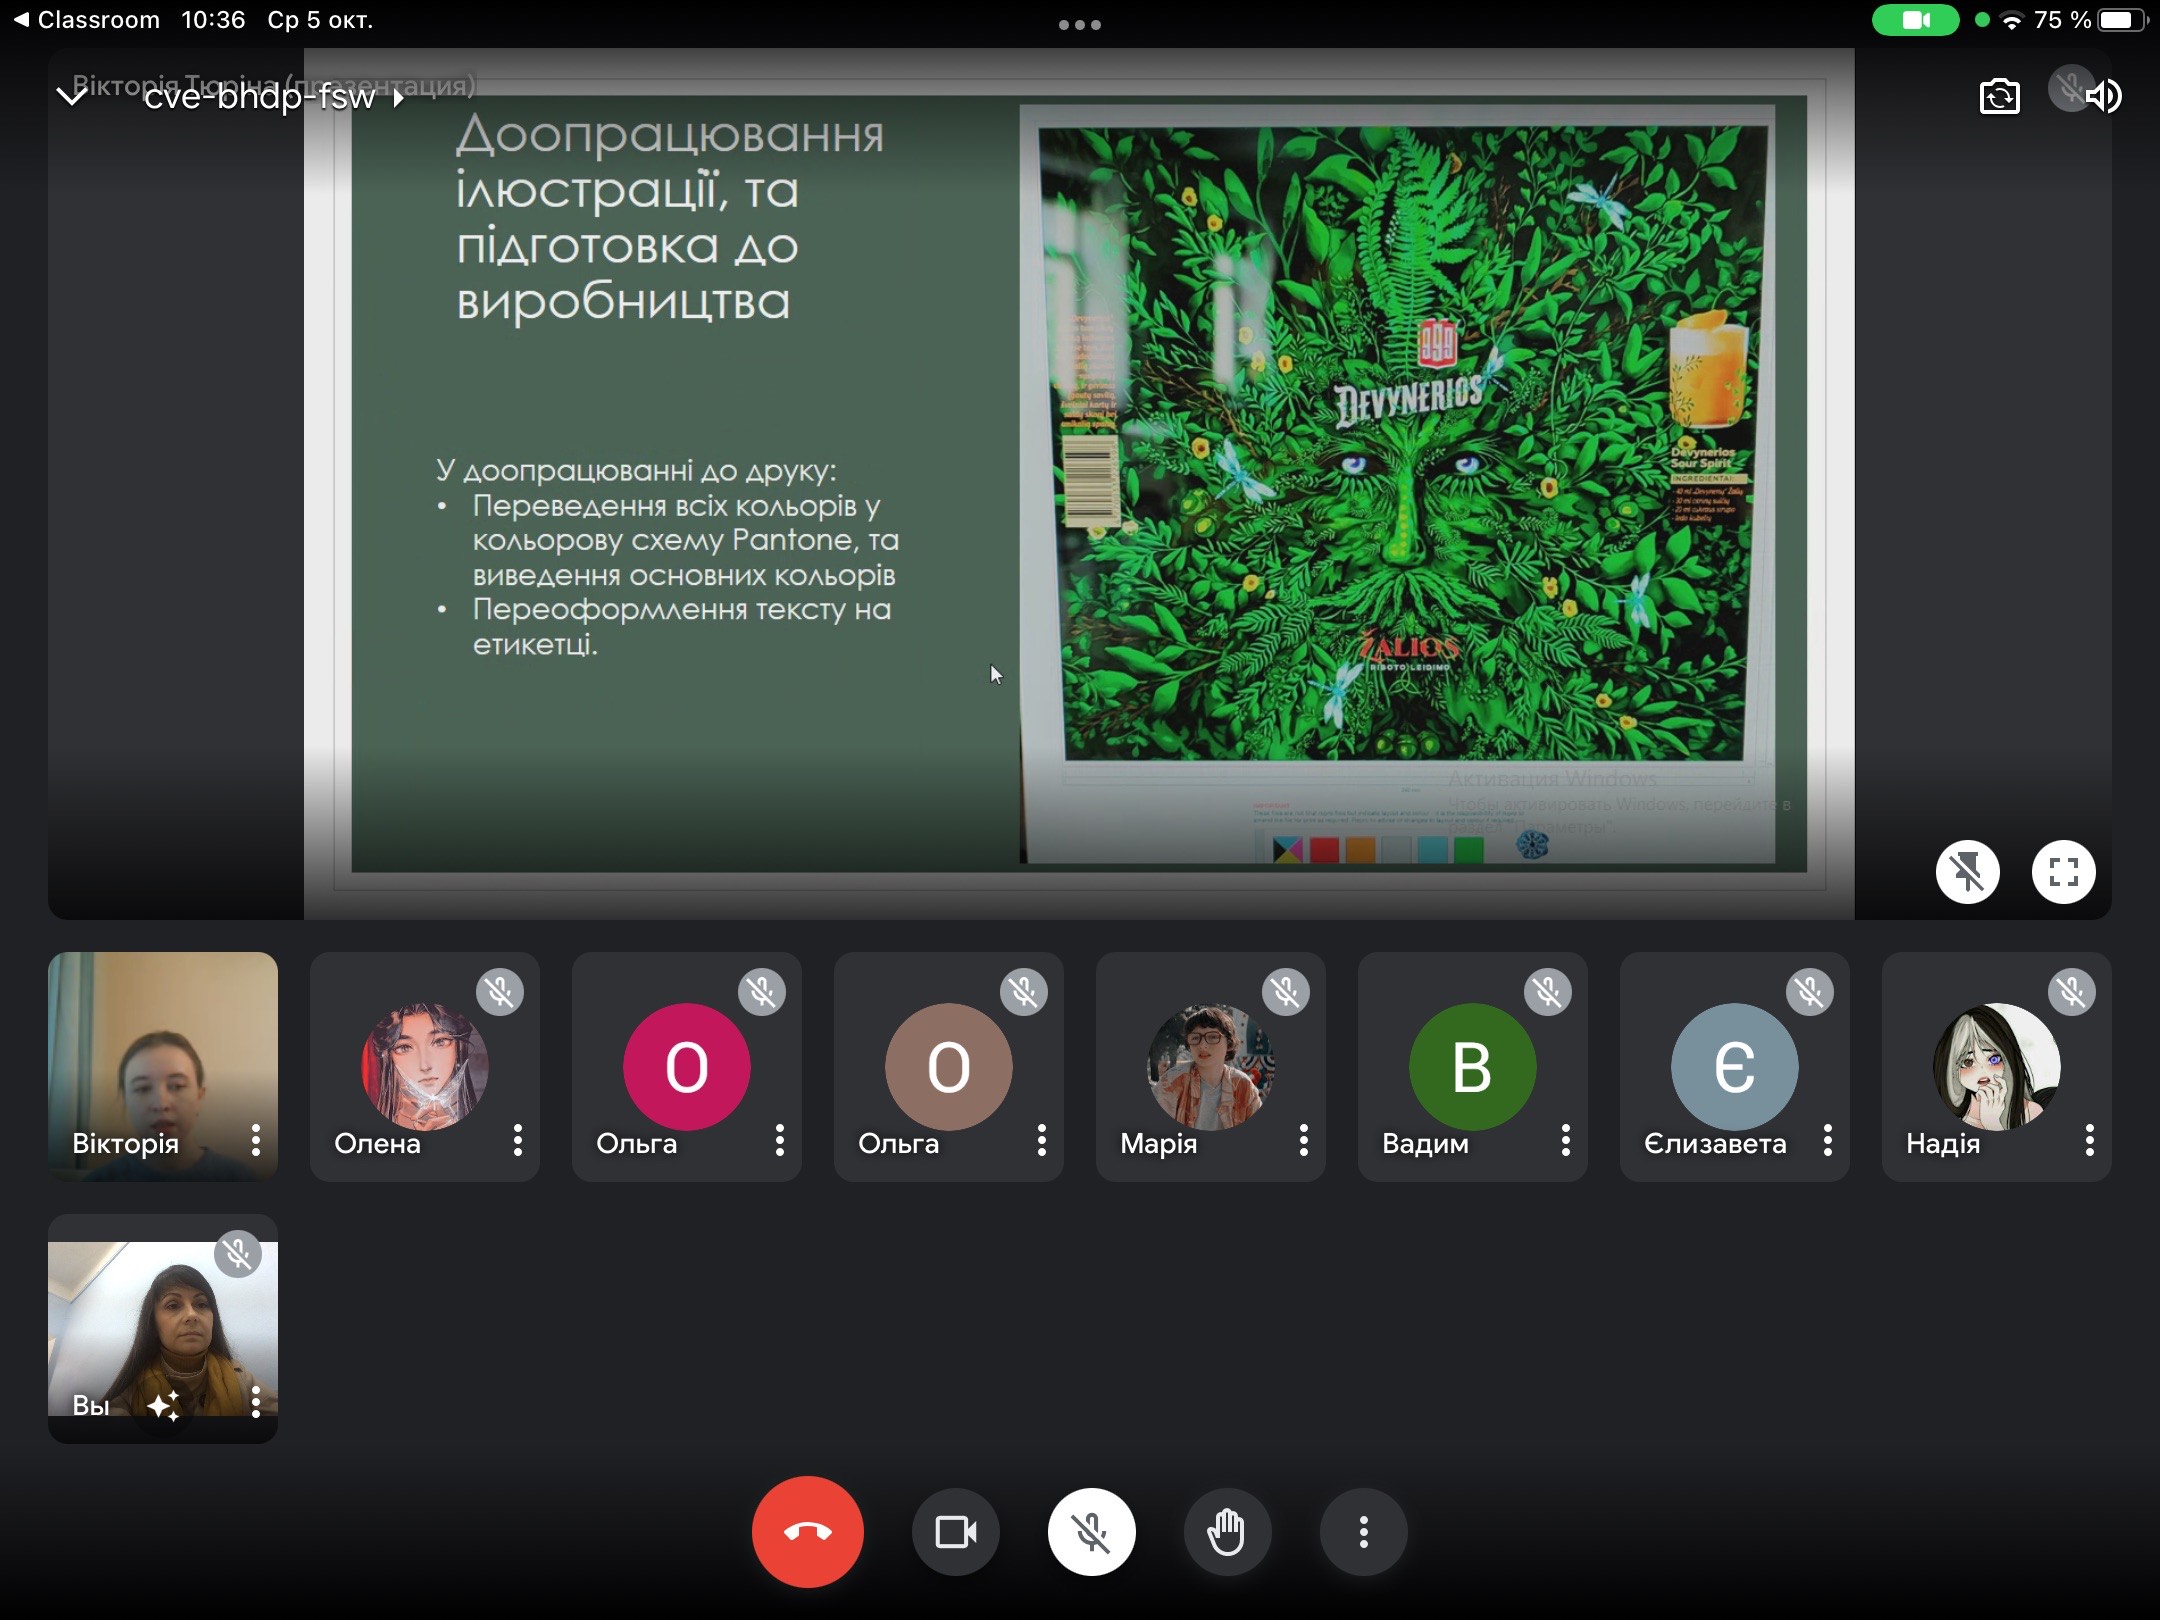
Task: Select Олена's participant avatar
Action: click(x=425, y=1066)
